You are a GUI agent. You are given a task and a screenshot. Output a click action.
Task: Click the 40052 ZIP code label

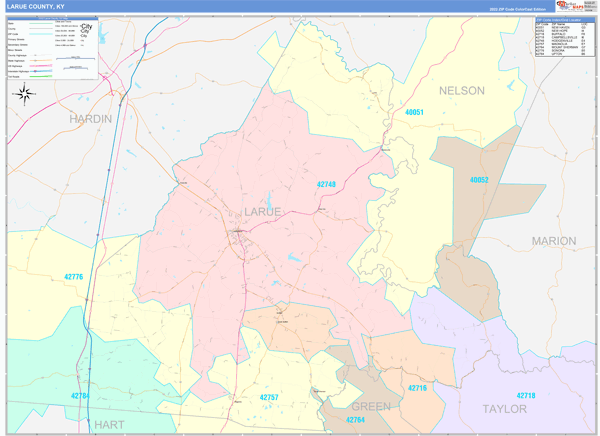(479, 180)
